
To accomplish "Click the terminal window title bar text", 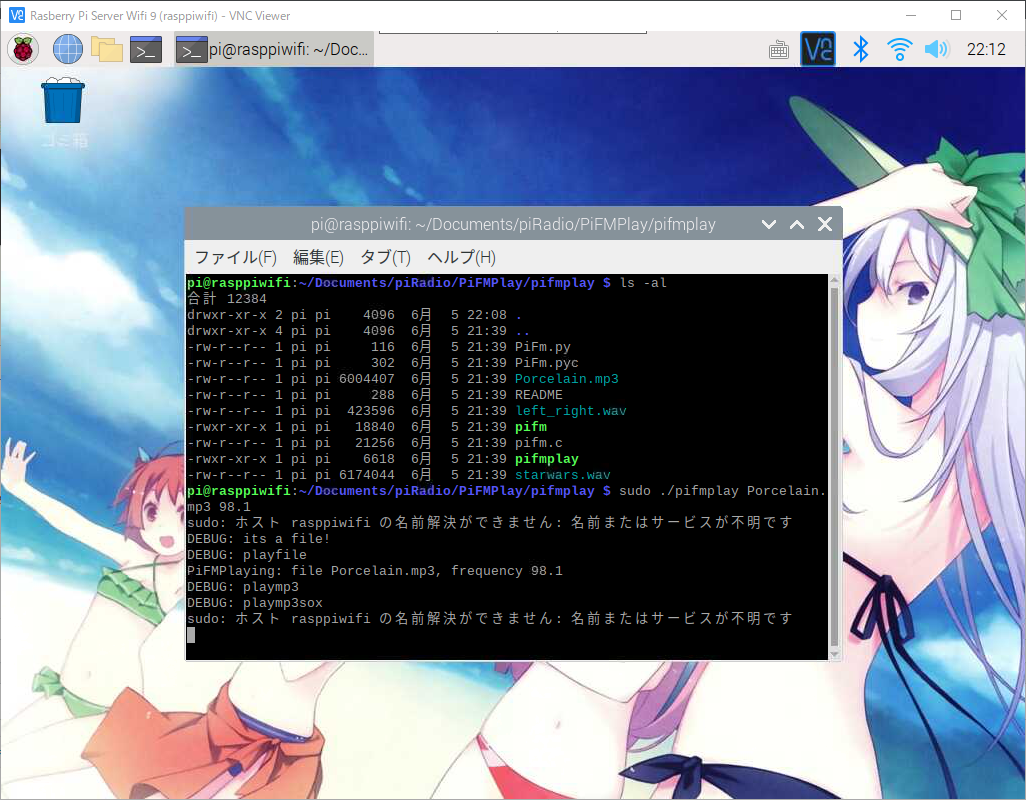I will point(513,224).
